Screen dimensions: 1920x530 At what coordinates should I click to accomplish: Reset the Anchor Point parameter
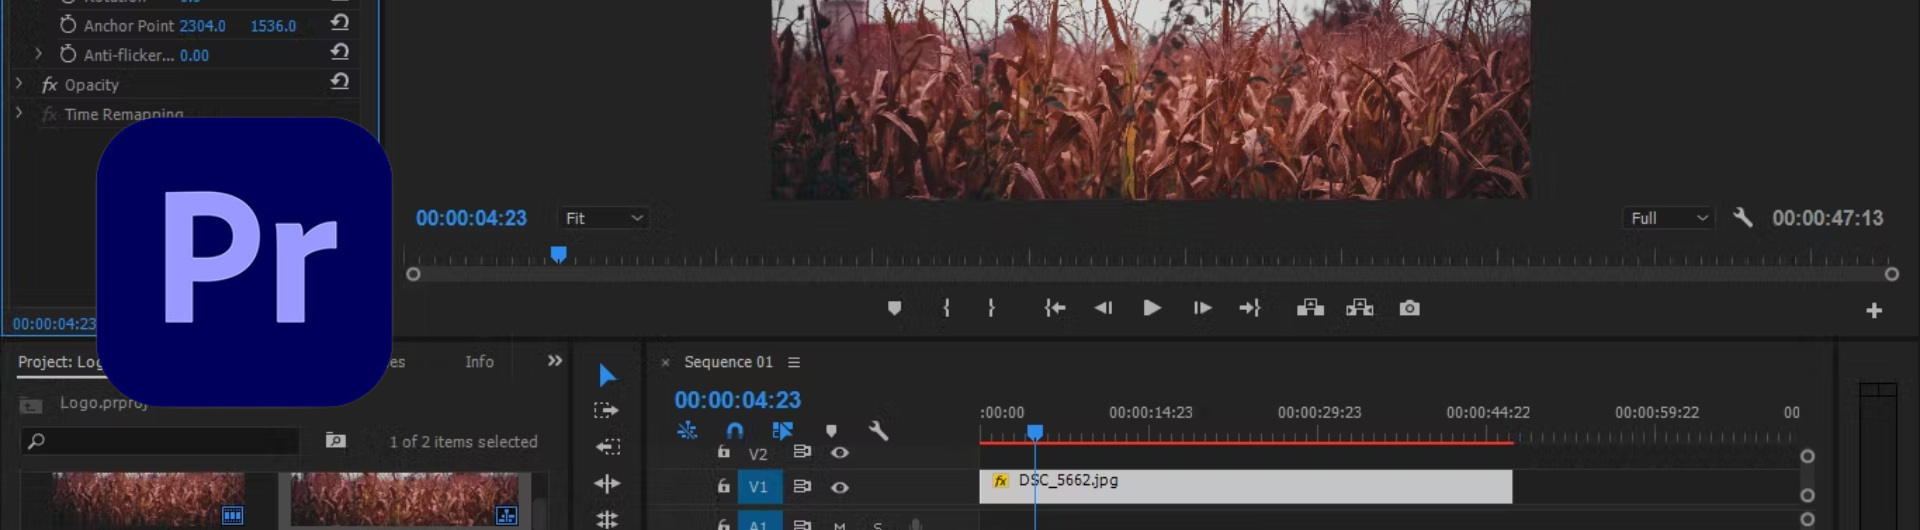[x=340, y=23]
